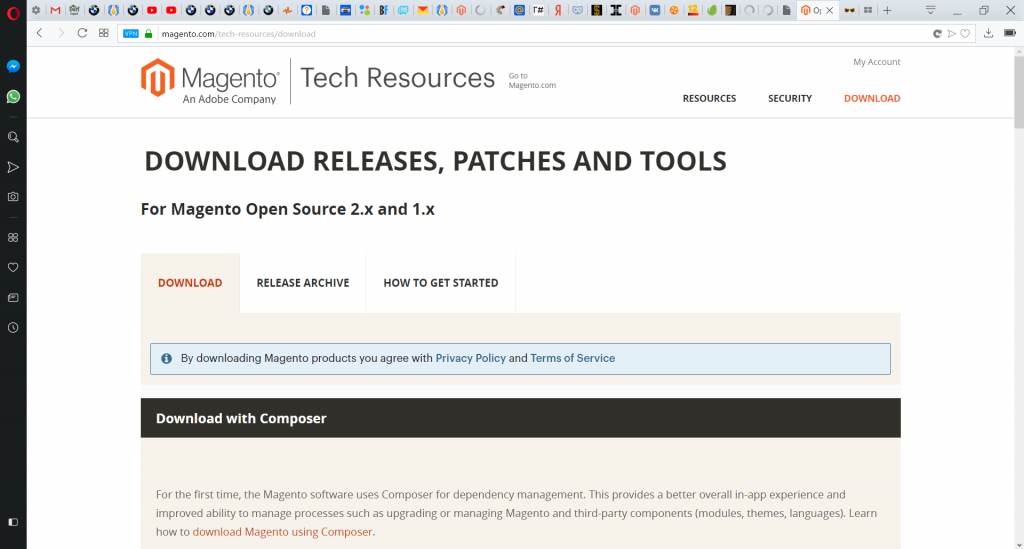This screenshot has width=1024, height=549.
Task: Click the Magento logo
Action: pos(210,82)
